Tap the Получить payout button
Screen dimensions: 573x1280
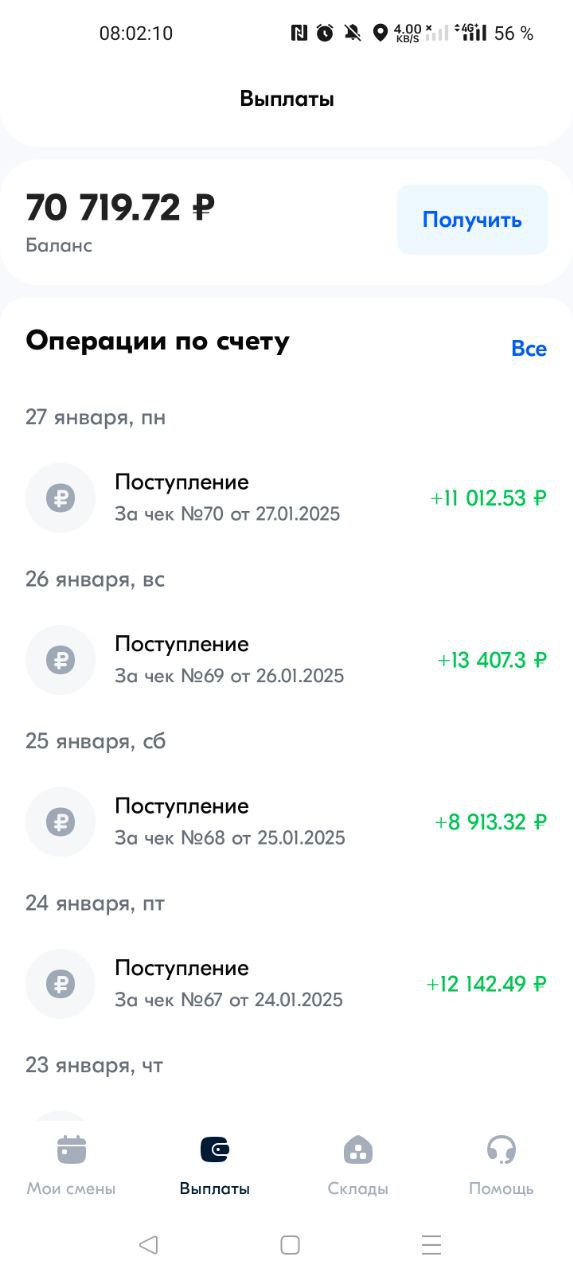(x=472, y=220)
